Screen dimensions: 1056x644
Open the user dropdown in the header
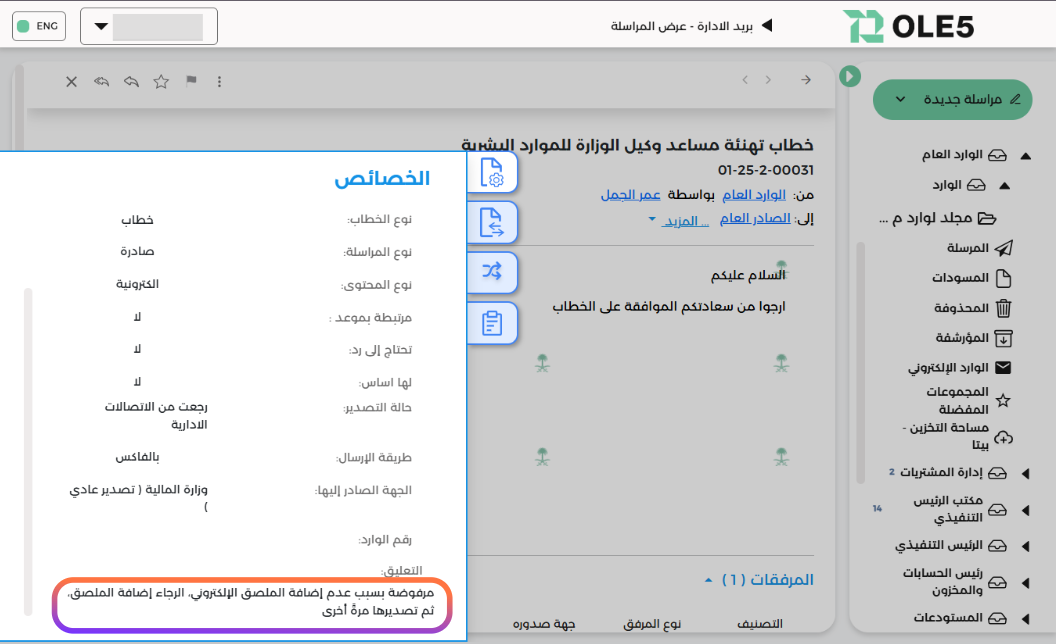click(x=149, y=26)
